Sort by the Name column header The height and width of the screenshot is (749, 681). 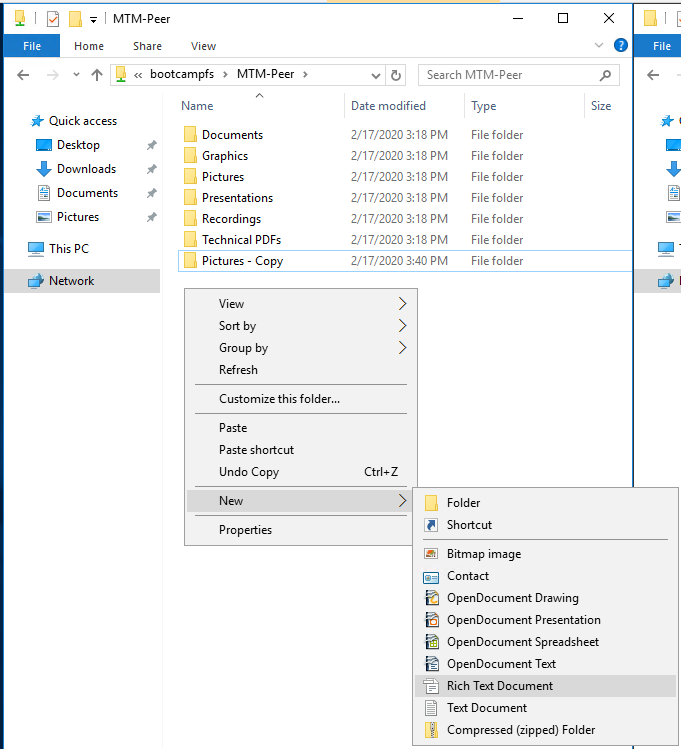point(197,106)
